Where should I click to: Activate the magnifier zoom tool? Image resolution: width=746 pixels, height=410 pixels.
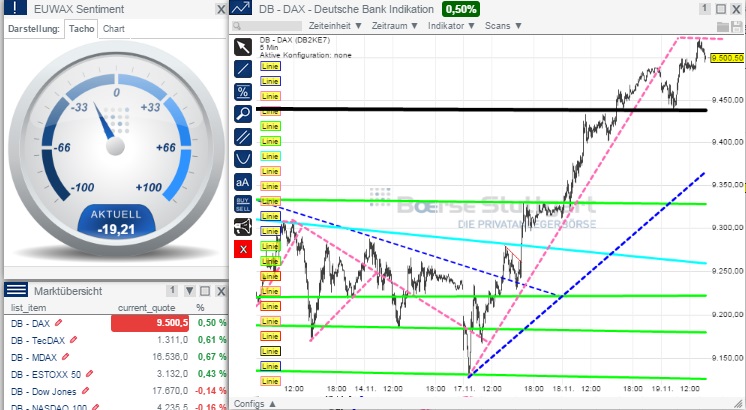pyautogui.click(x=243, y=114)
